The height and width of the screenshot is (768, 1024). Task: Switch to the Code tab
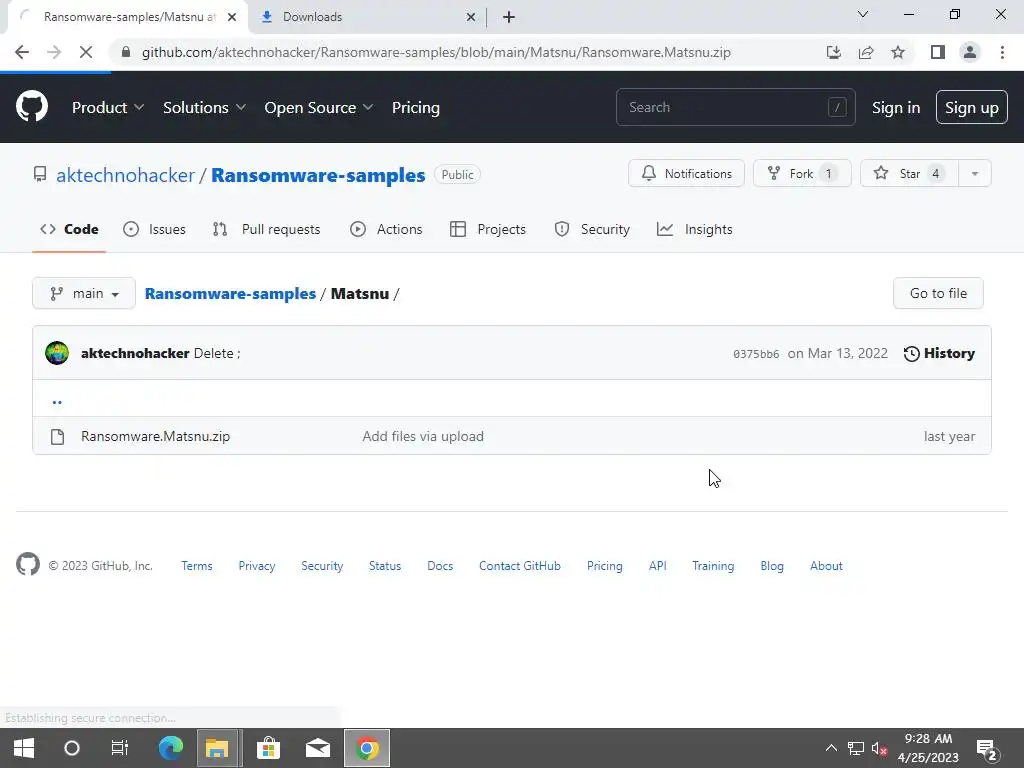pos(69,229)
